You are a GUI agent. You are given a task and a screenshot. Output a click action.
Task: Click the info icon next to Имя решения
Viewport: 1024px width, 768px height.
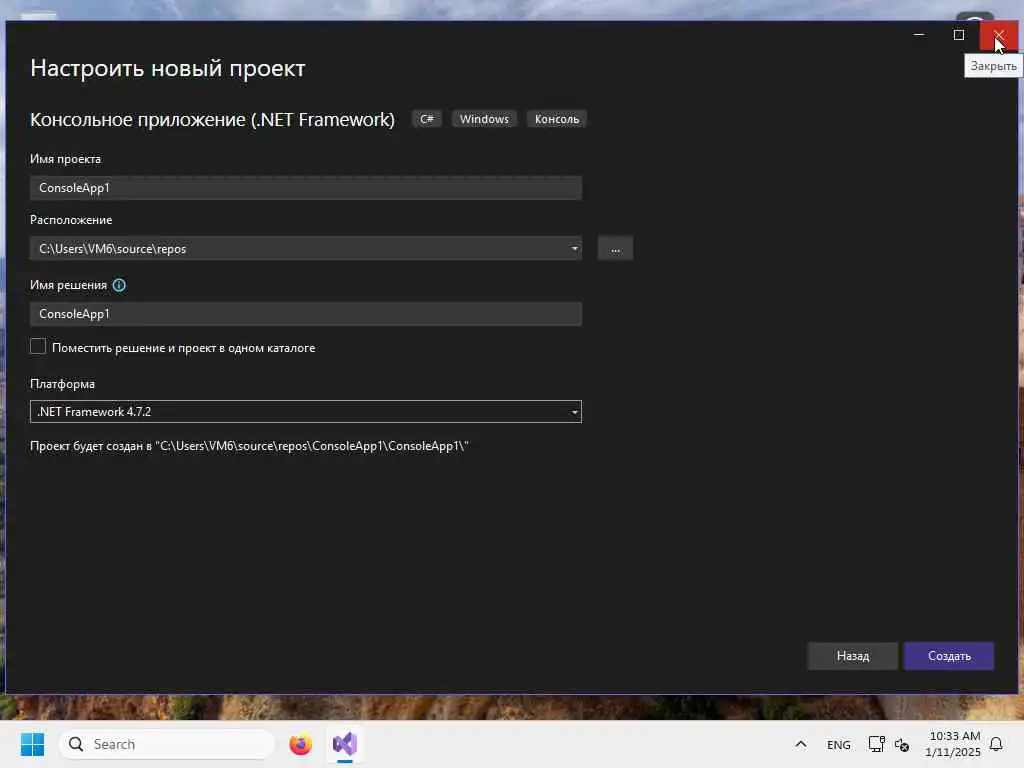[119, 285]
